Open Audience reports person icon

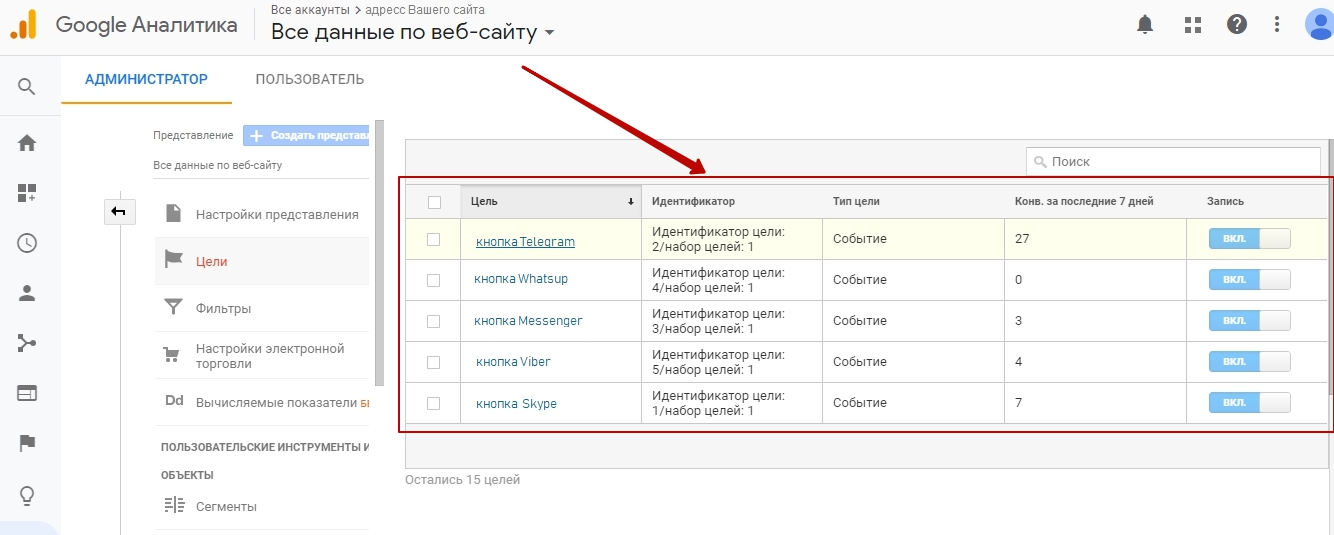pos(27,293)
